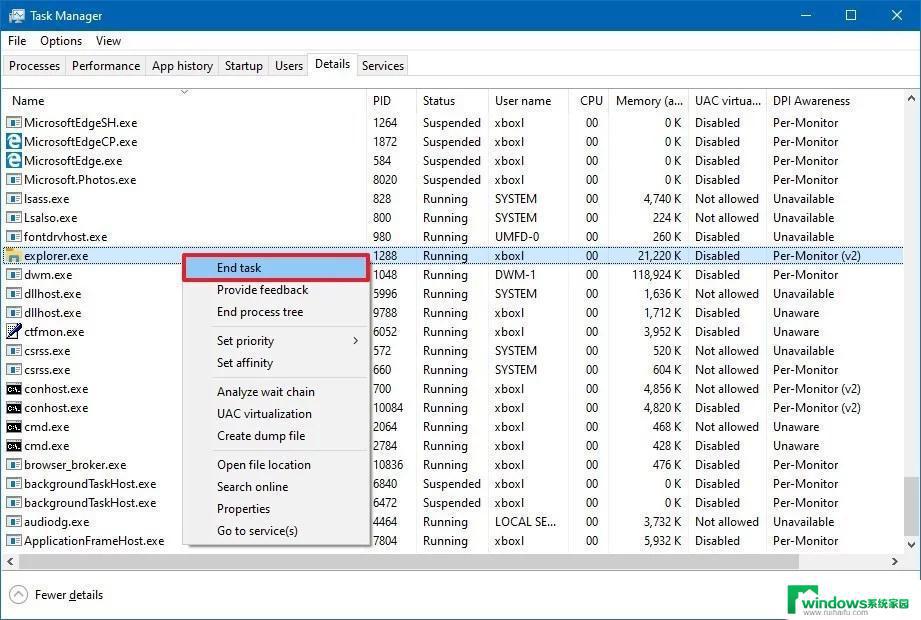
Task: Choose Open file location
Action: 275,465
